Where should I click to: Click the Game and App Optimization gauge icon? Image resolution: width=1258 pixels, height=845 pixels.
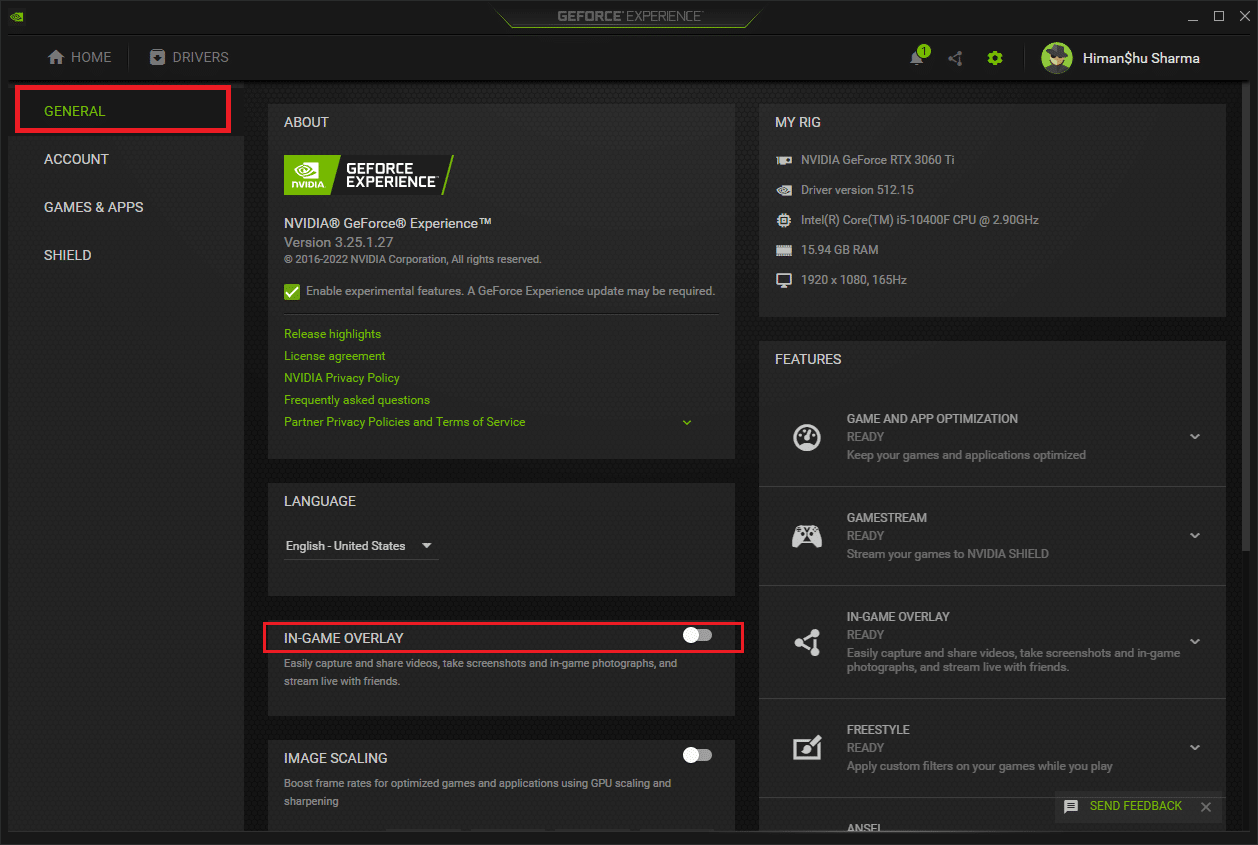tap(807, 437)
